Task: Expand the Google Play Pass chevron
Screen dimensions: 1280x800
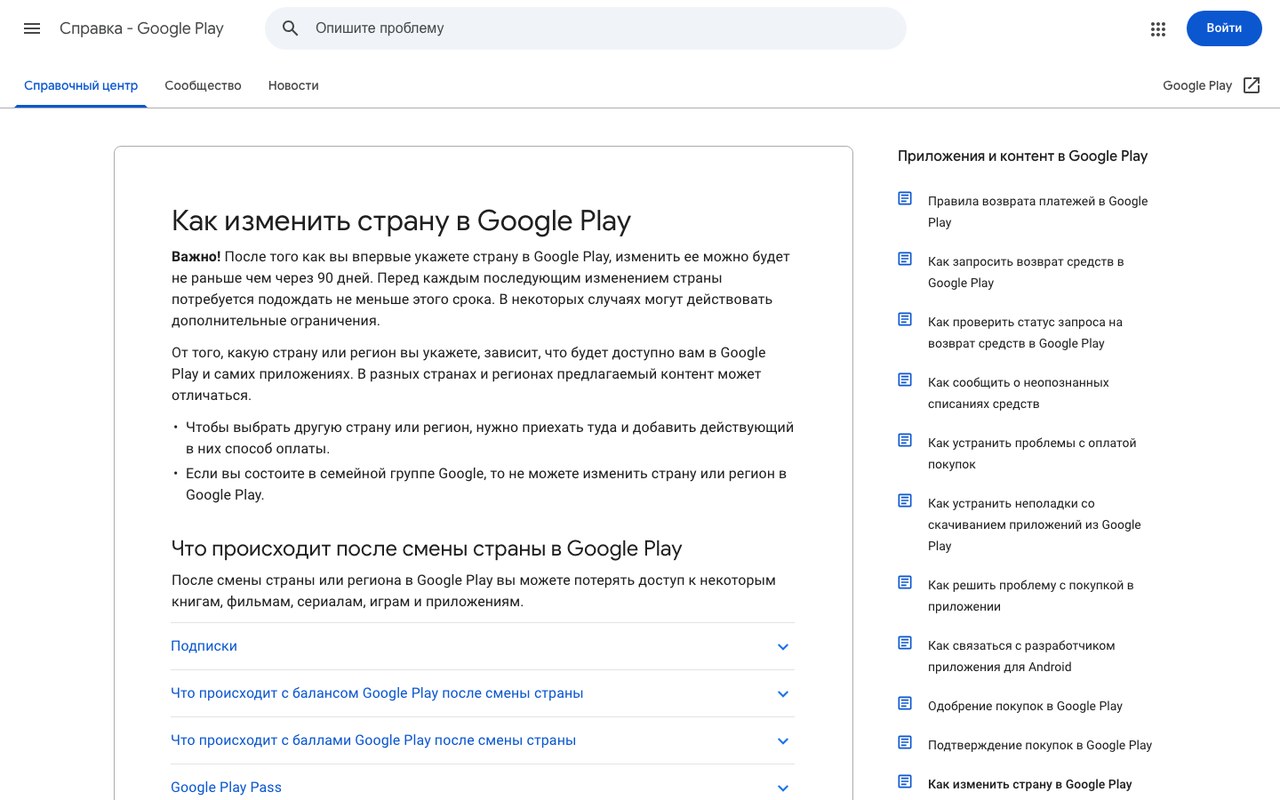Action: [x=783, y=788]
